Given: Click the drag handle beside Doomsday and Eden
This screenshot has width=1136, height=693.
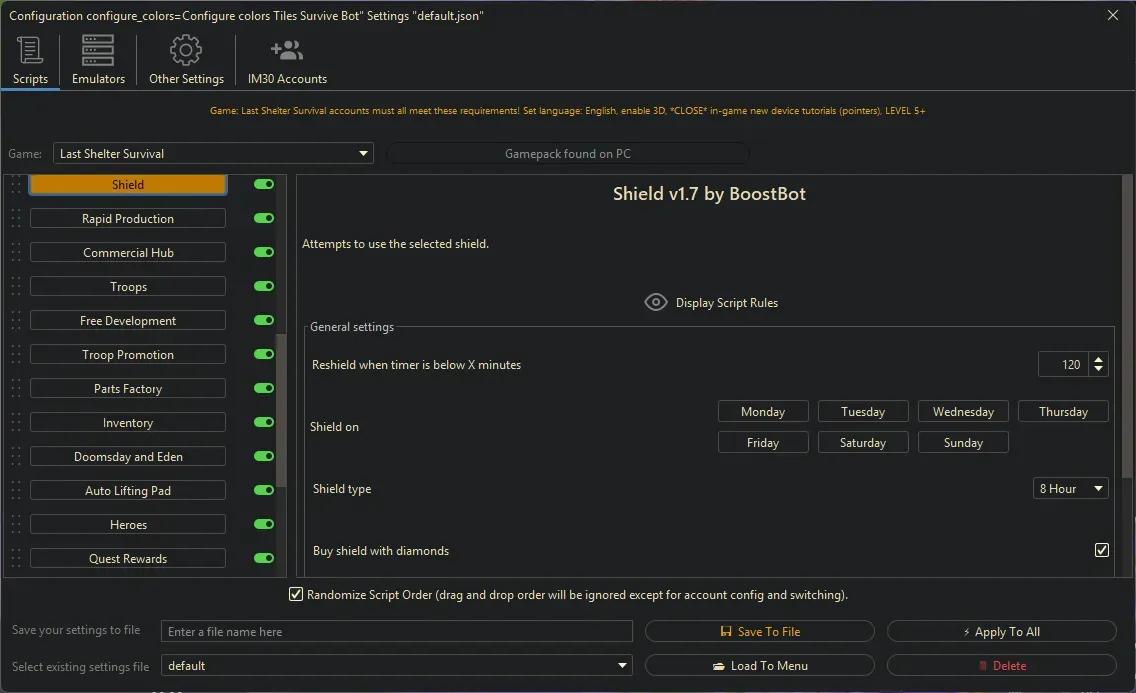Looking at the screenshot, I should 15,457.
